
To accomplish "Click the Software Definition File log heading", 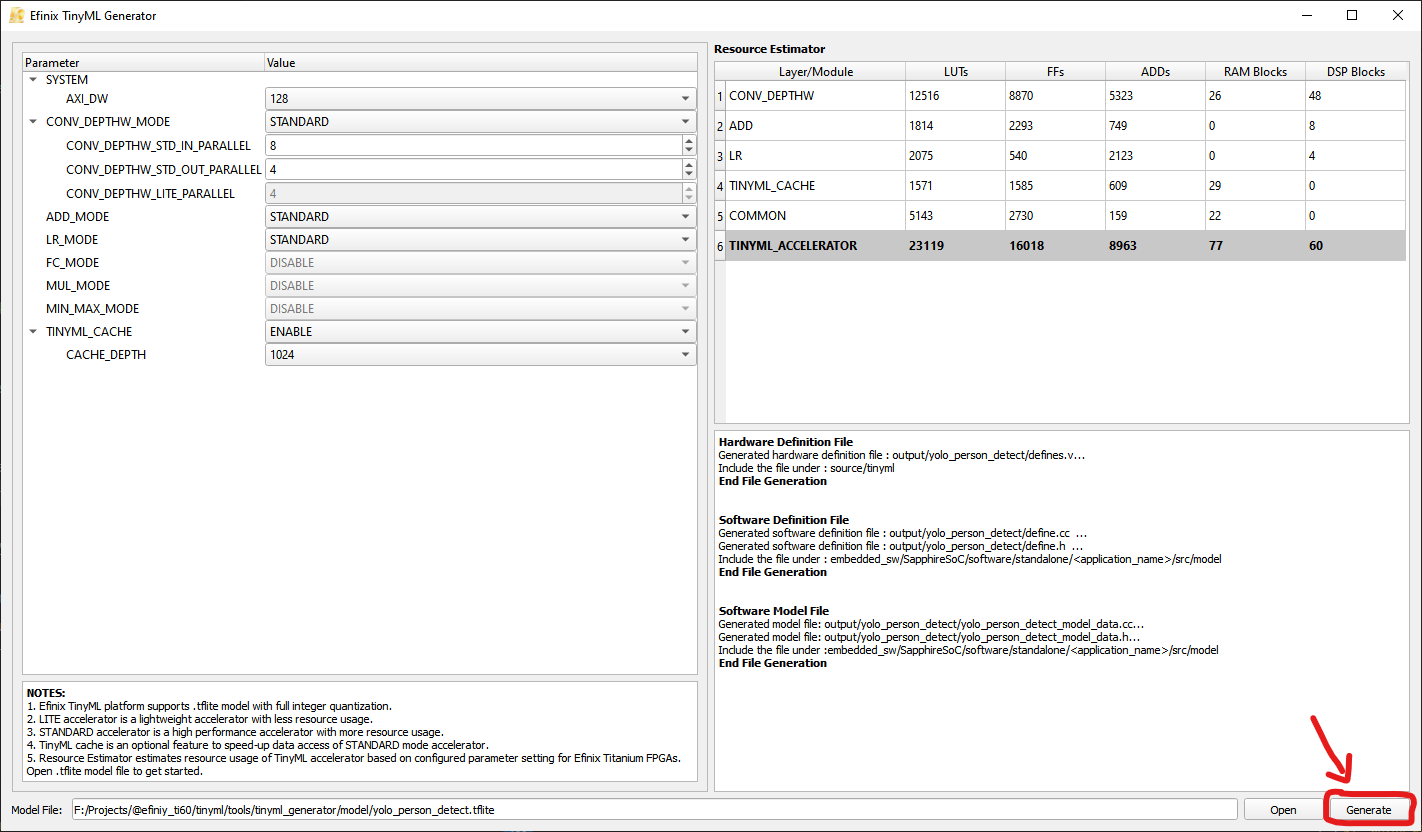I will coord(784,520).
